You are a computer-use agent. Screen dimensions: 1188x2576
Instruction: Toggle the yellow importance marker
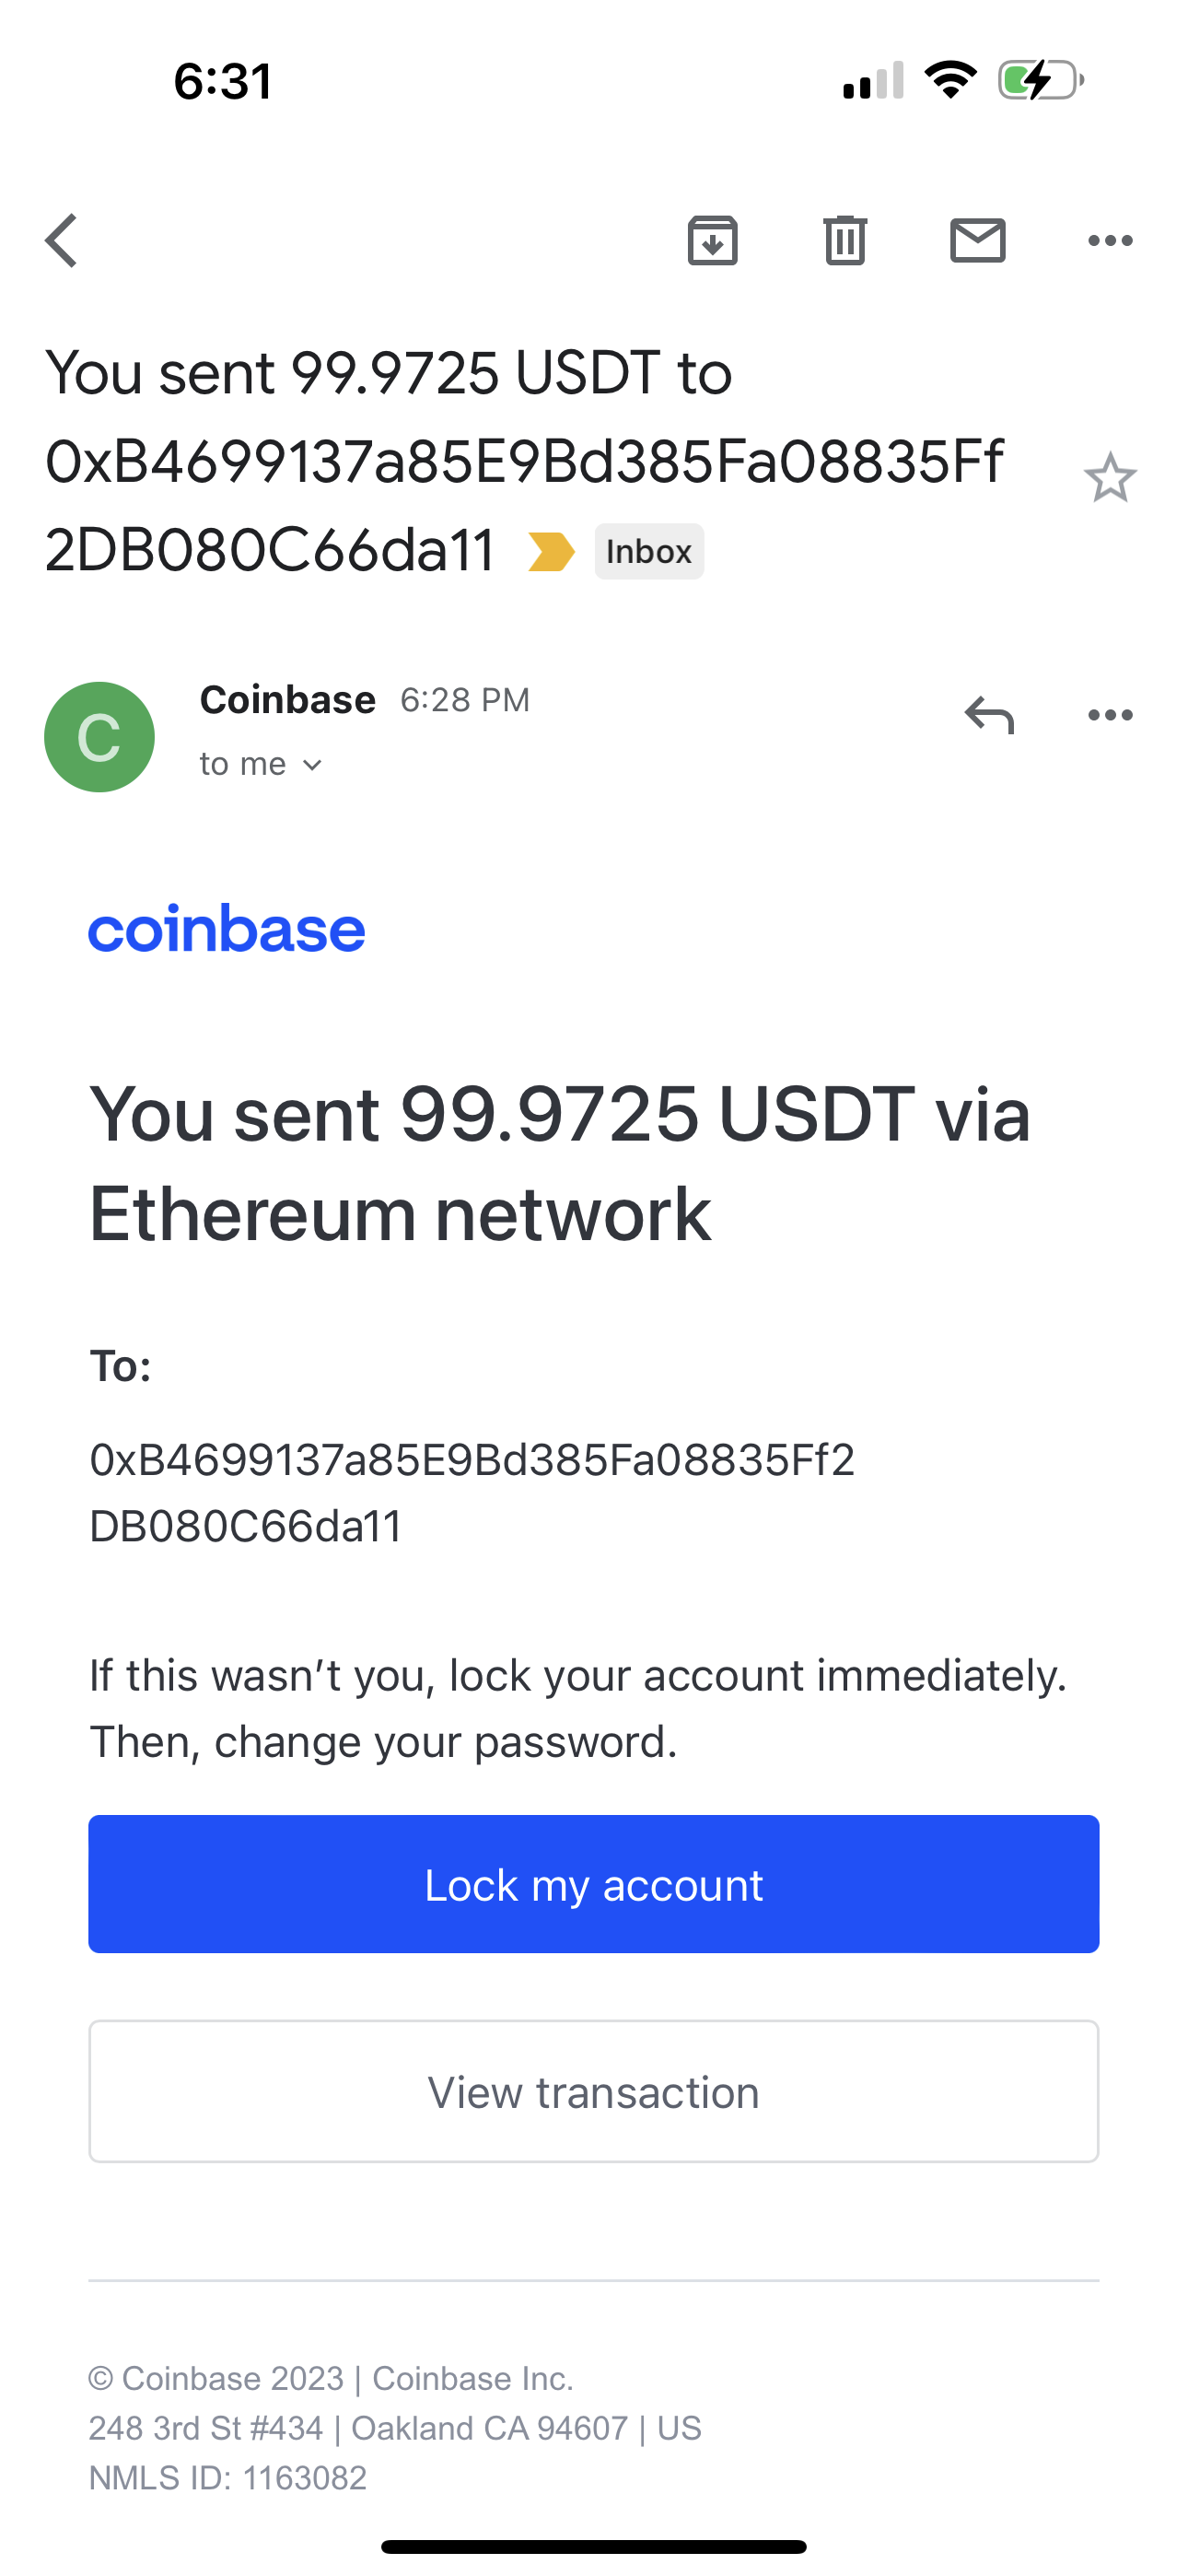[551, 551]
